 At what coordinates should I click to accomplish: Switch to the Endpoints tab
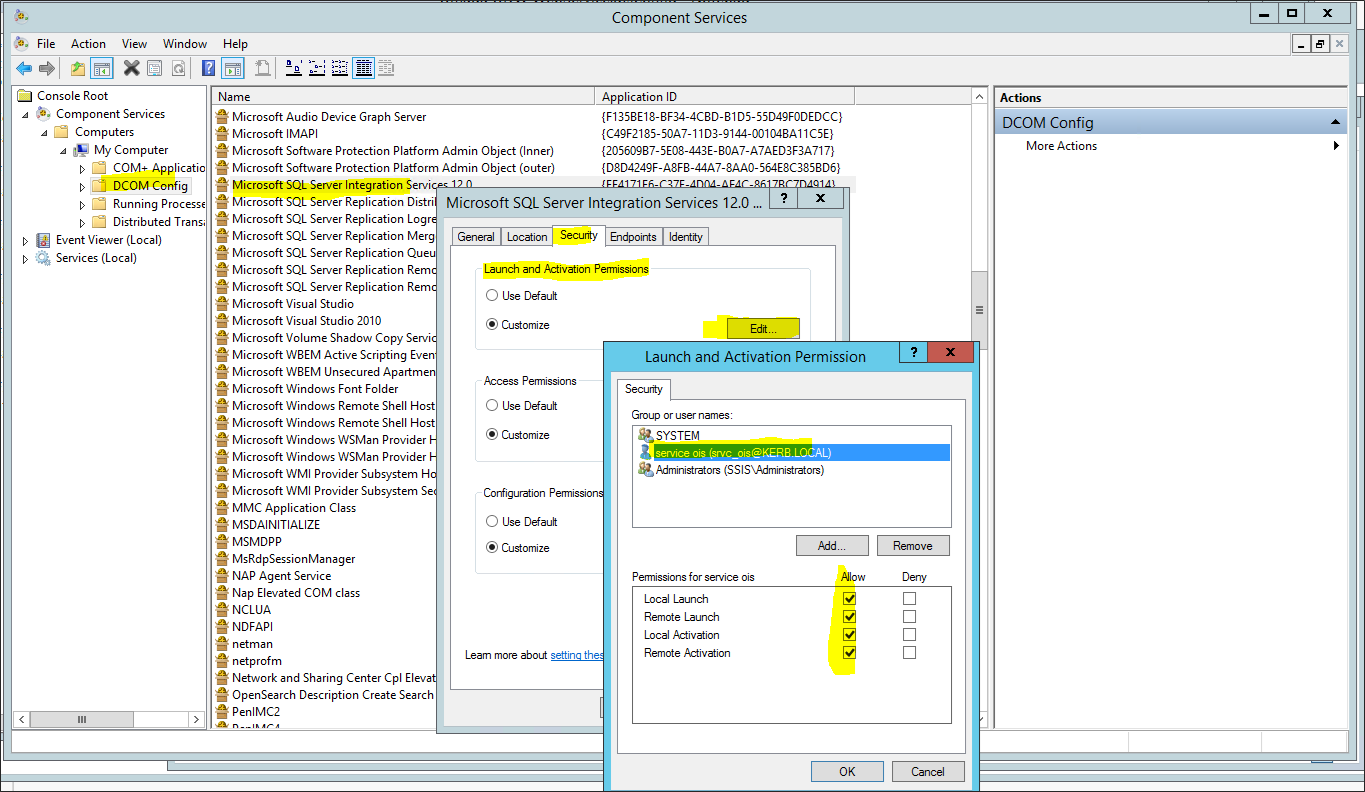click(633, 237)
